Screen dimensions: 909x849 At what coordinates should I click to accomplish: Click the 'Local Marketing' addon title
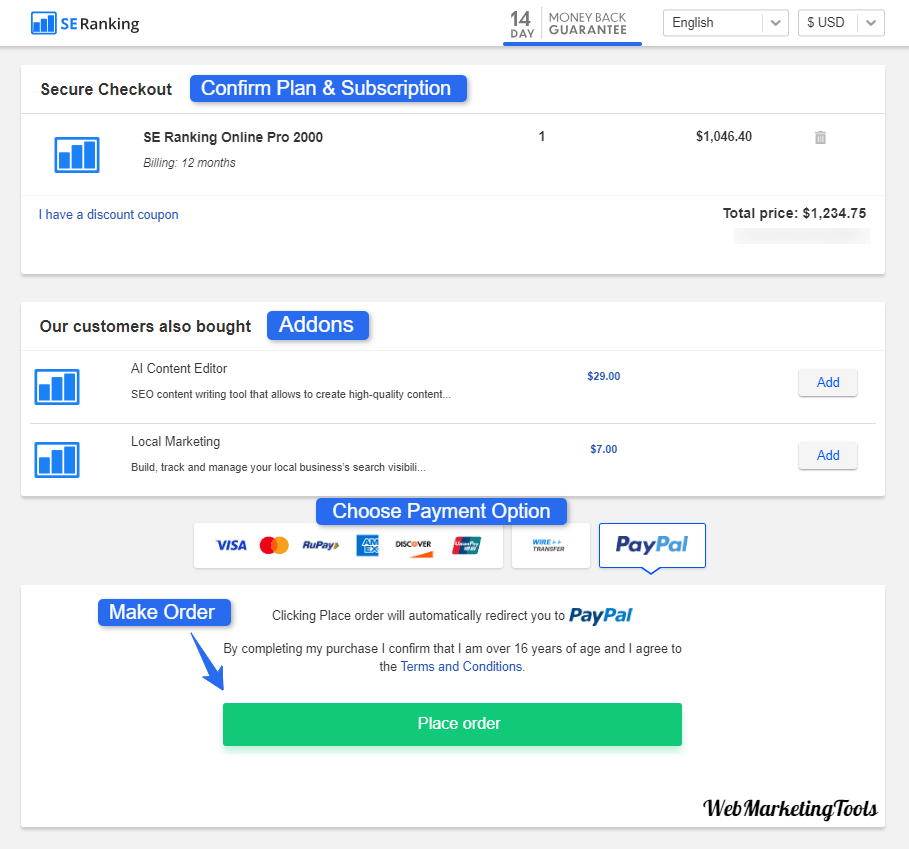click(x=175, y=442)
